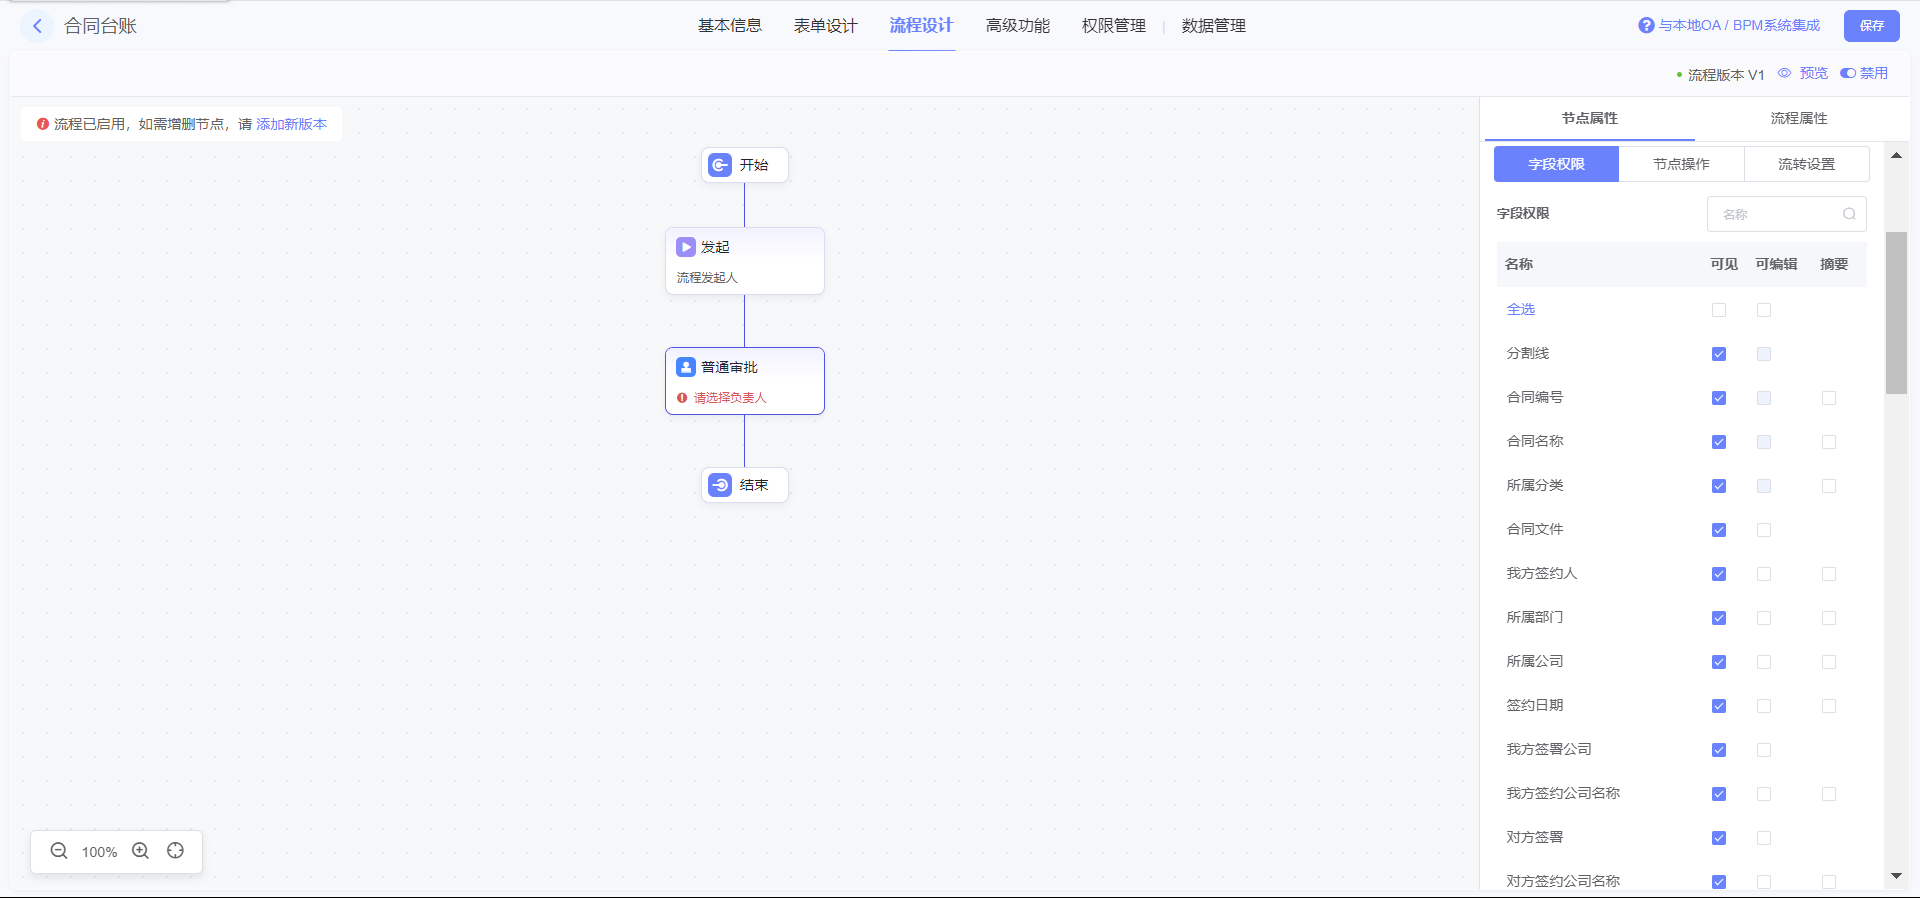Click the scrollbar down arrow in properties panel

pyautogui.click(x=1896, y=876)
